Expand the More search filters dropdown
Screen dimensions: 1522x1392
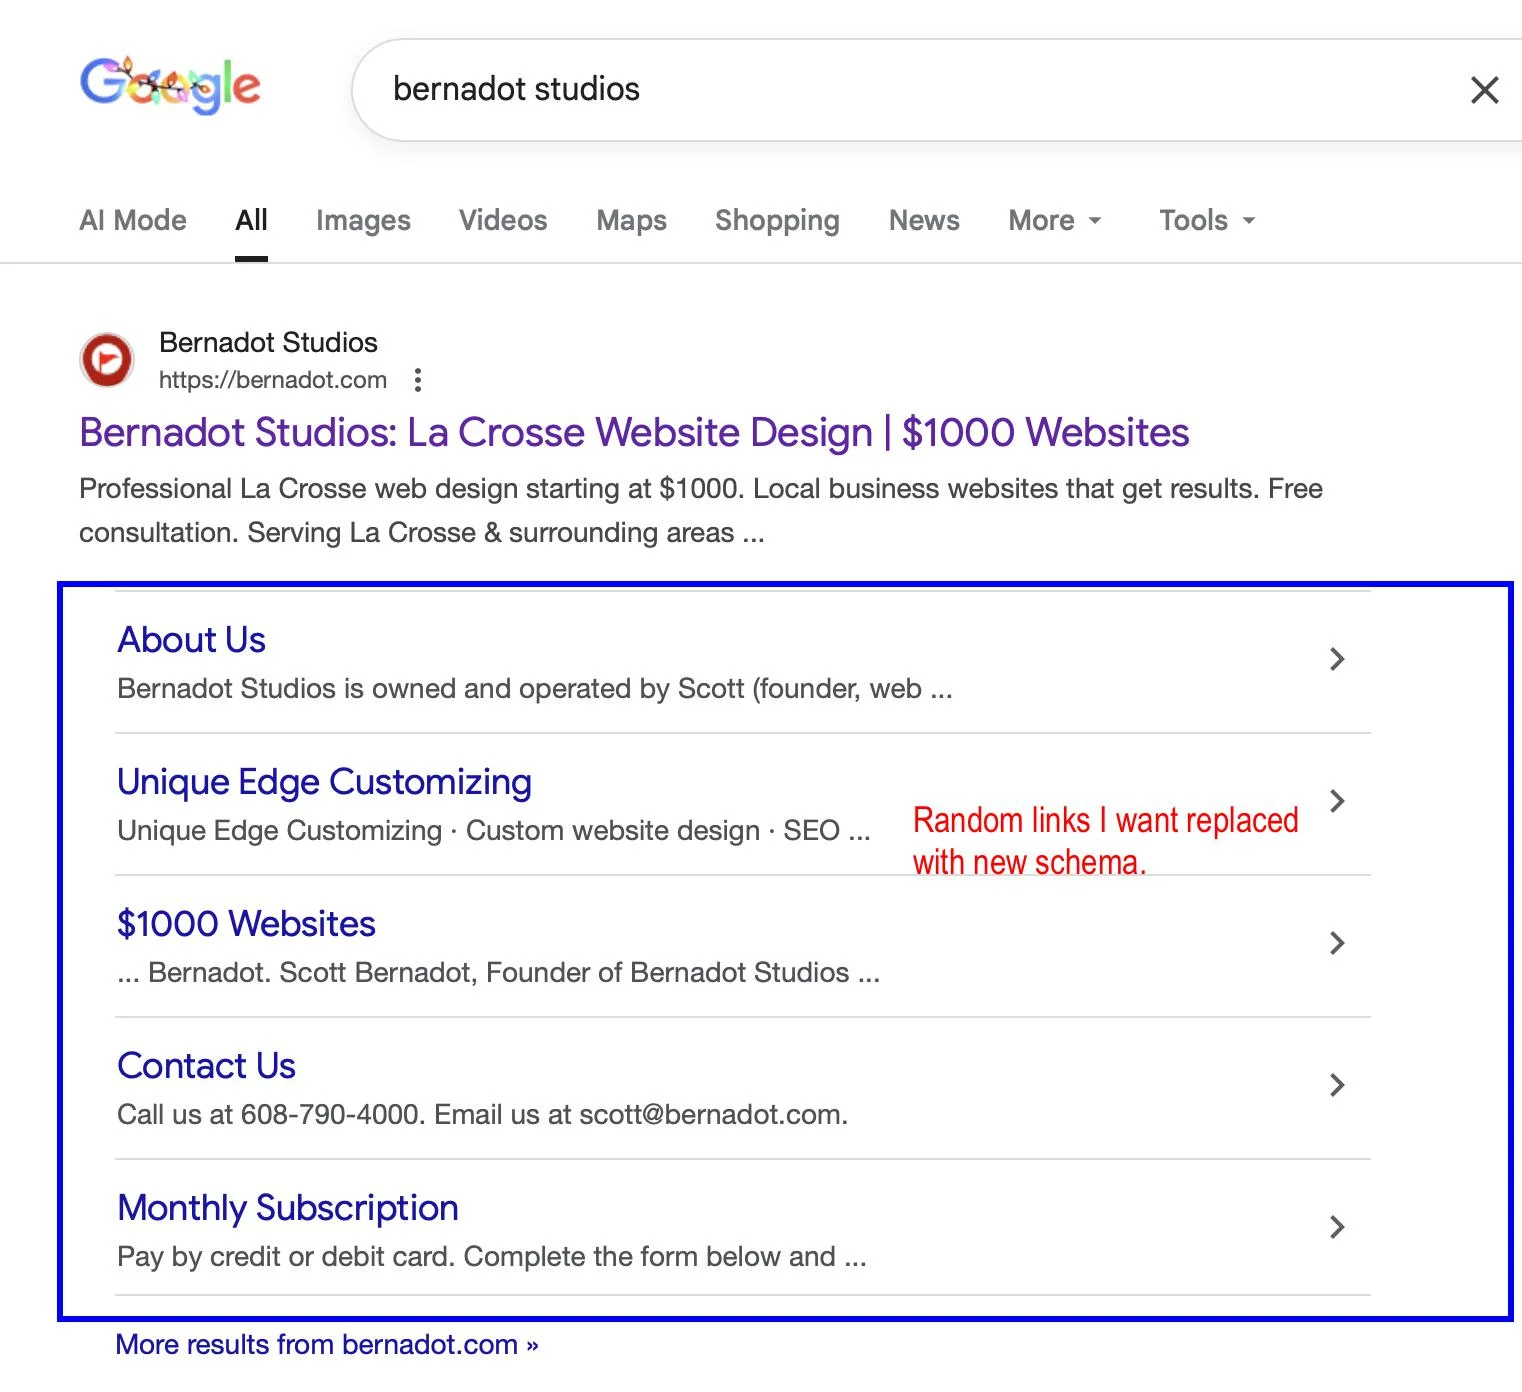(x=1054, y=220)
